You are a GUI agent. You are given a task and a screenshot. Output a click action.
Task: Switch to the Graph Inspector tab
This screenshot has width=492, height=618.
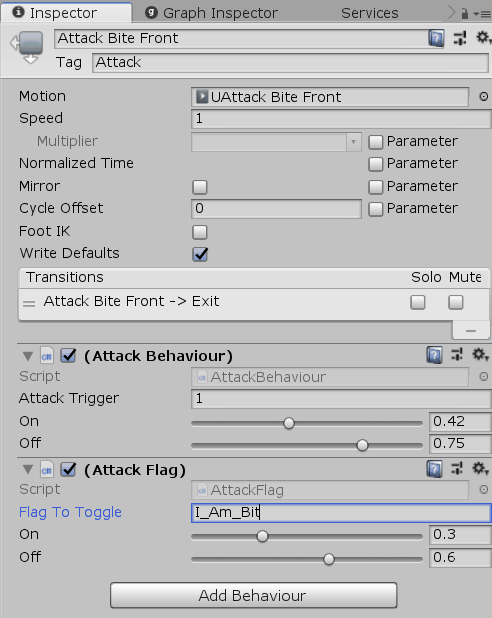[212, 13]
